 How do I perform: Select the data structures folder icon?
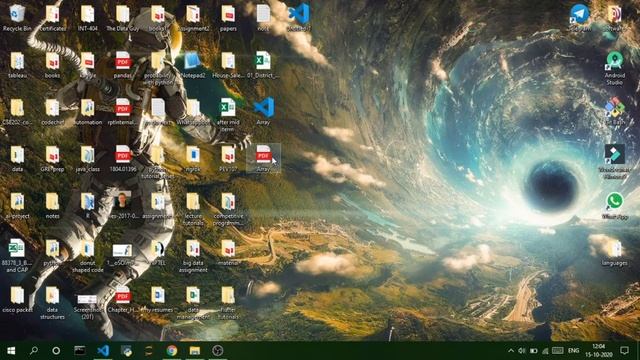pos(52,302)
